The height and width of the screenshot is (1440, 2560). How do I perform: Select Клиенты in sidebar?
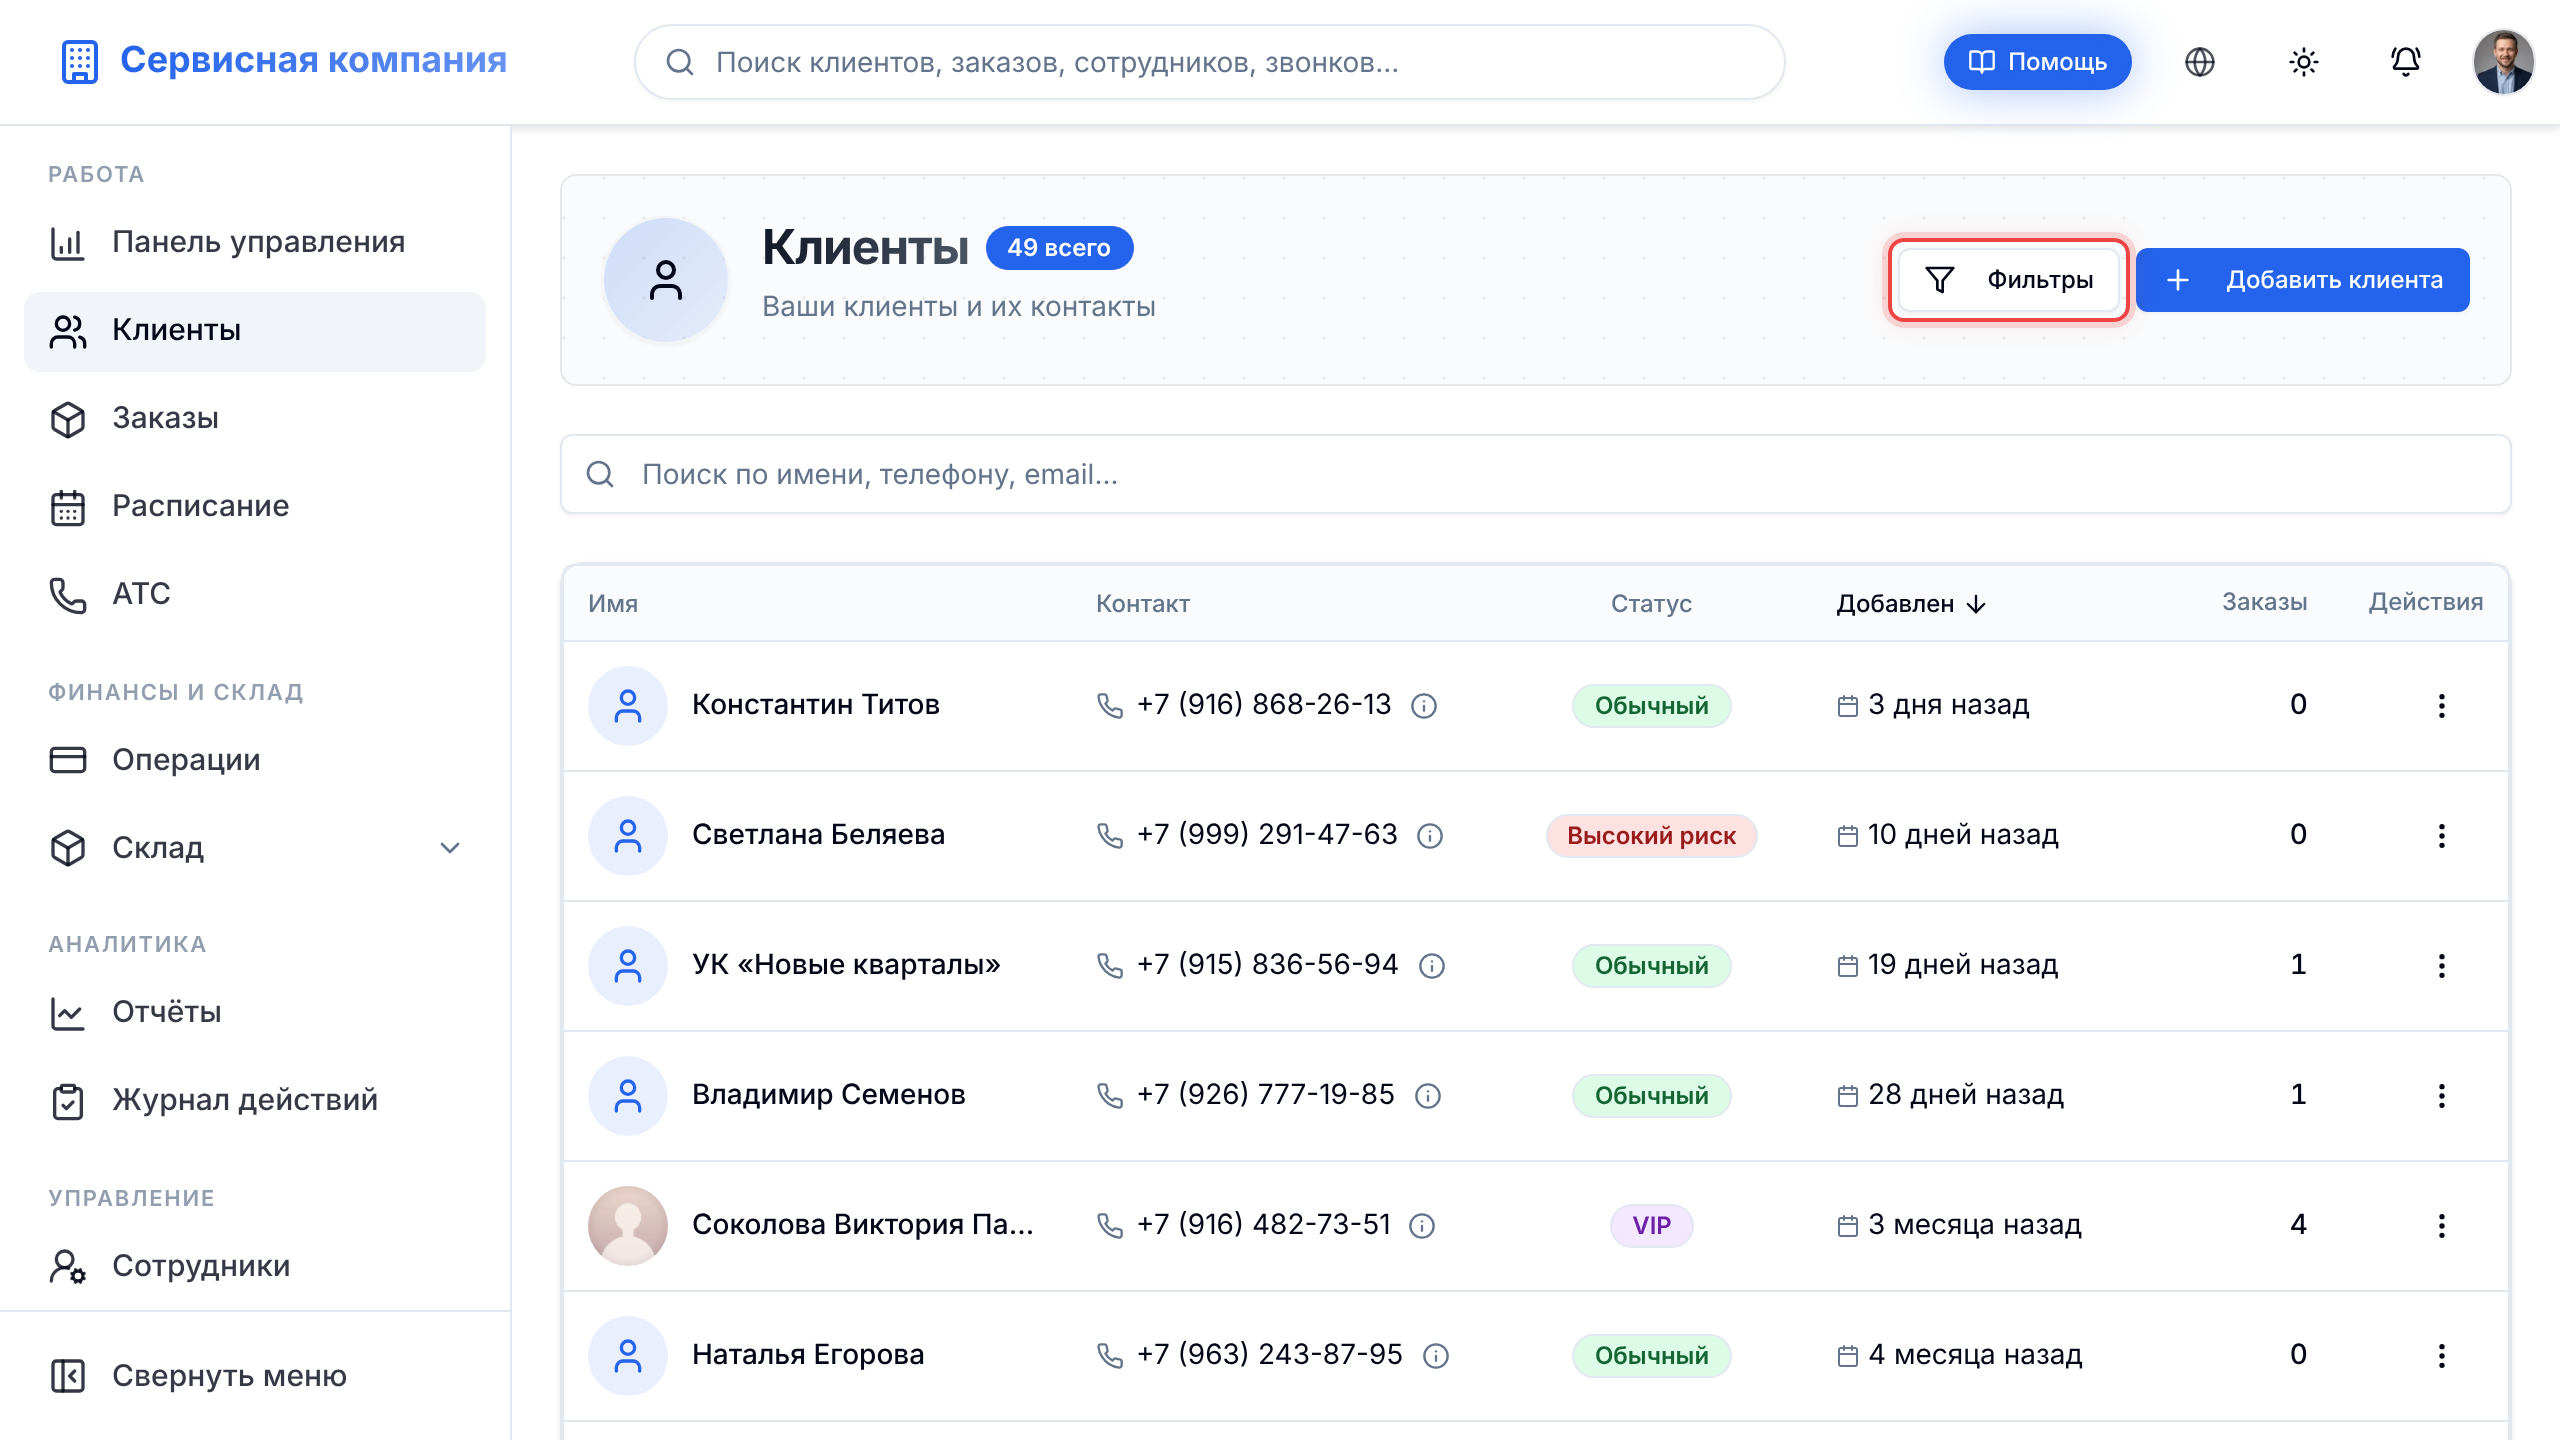[x=255, y=331]
